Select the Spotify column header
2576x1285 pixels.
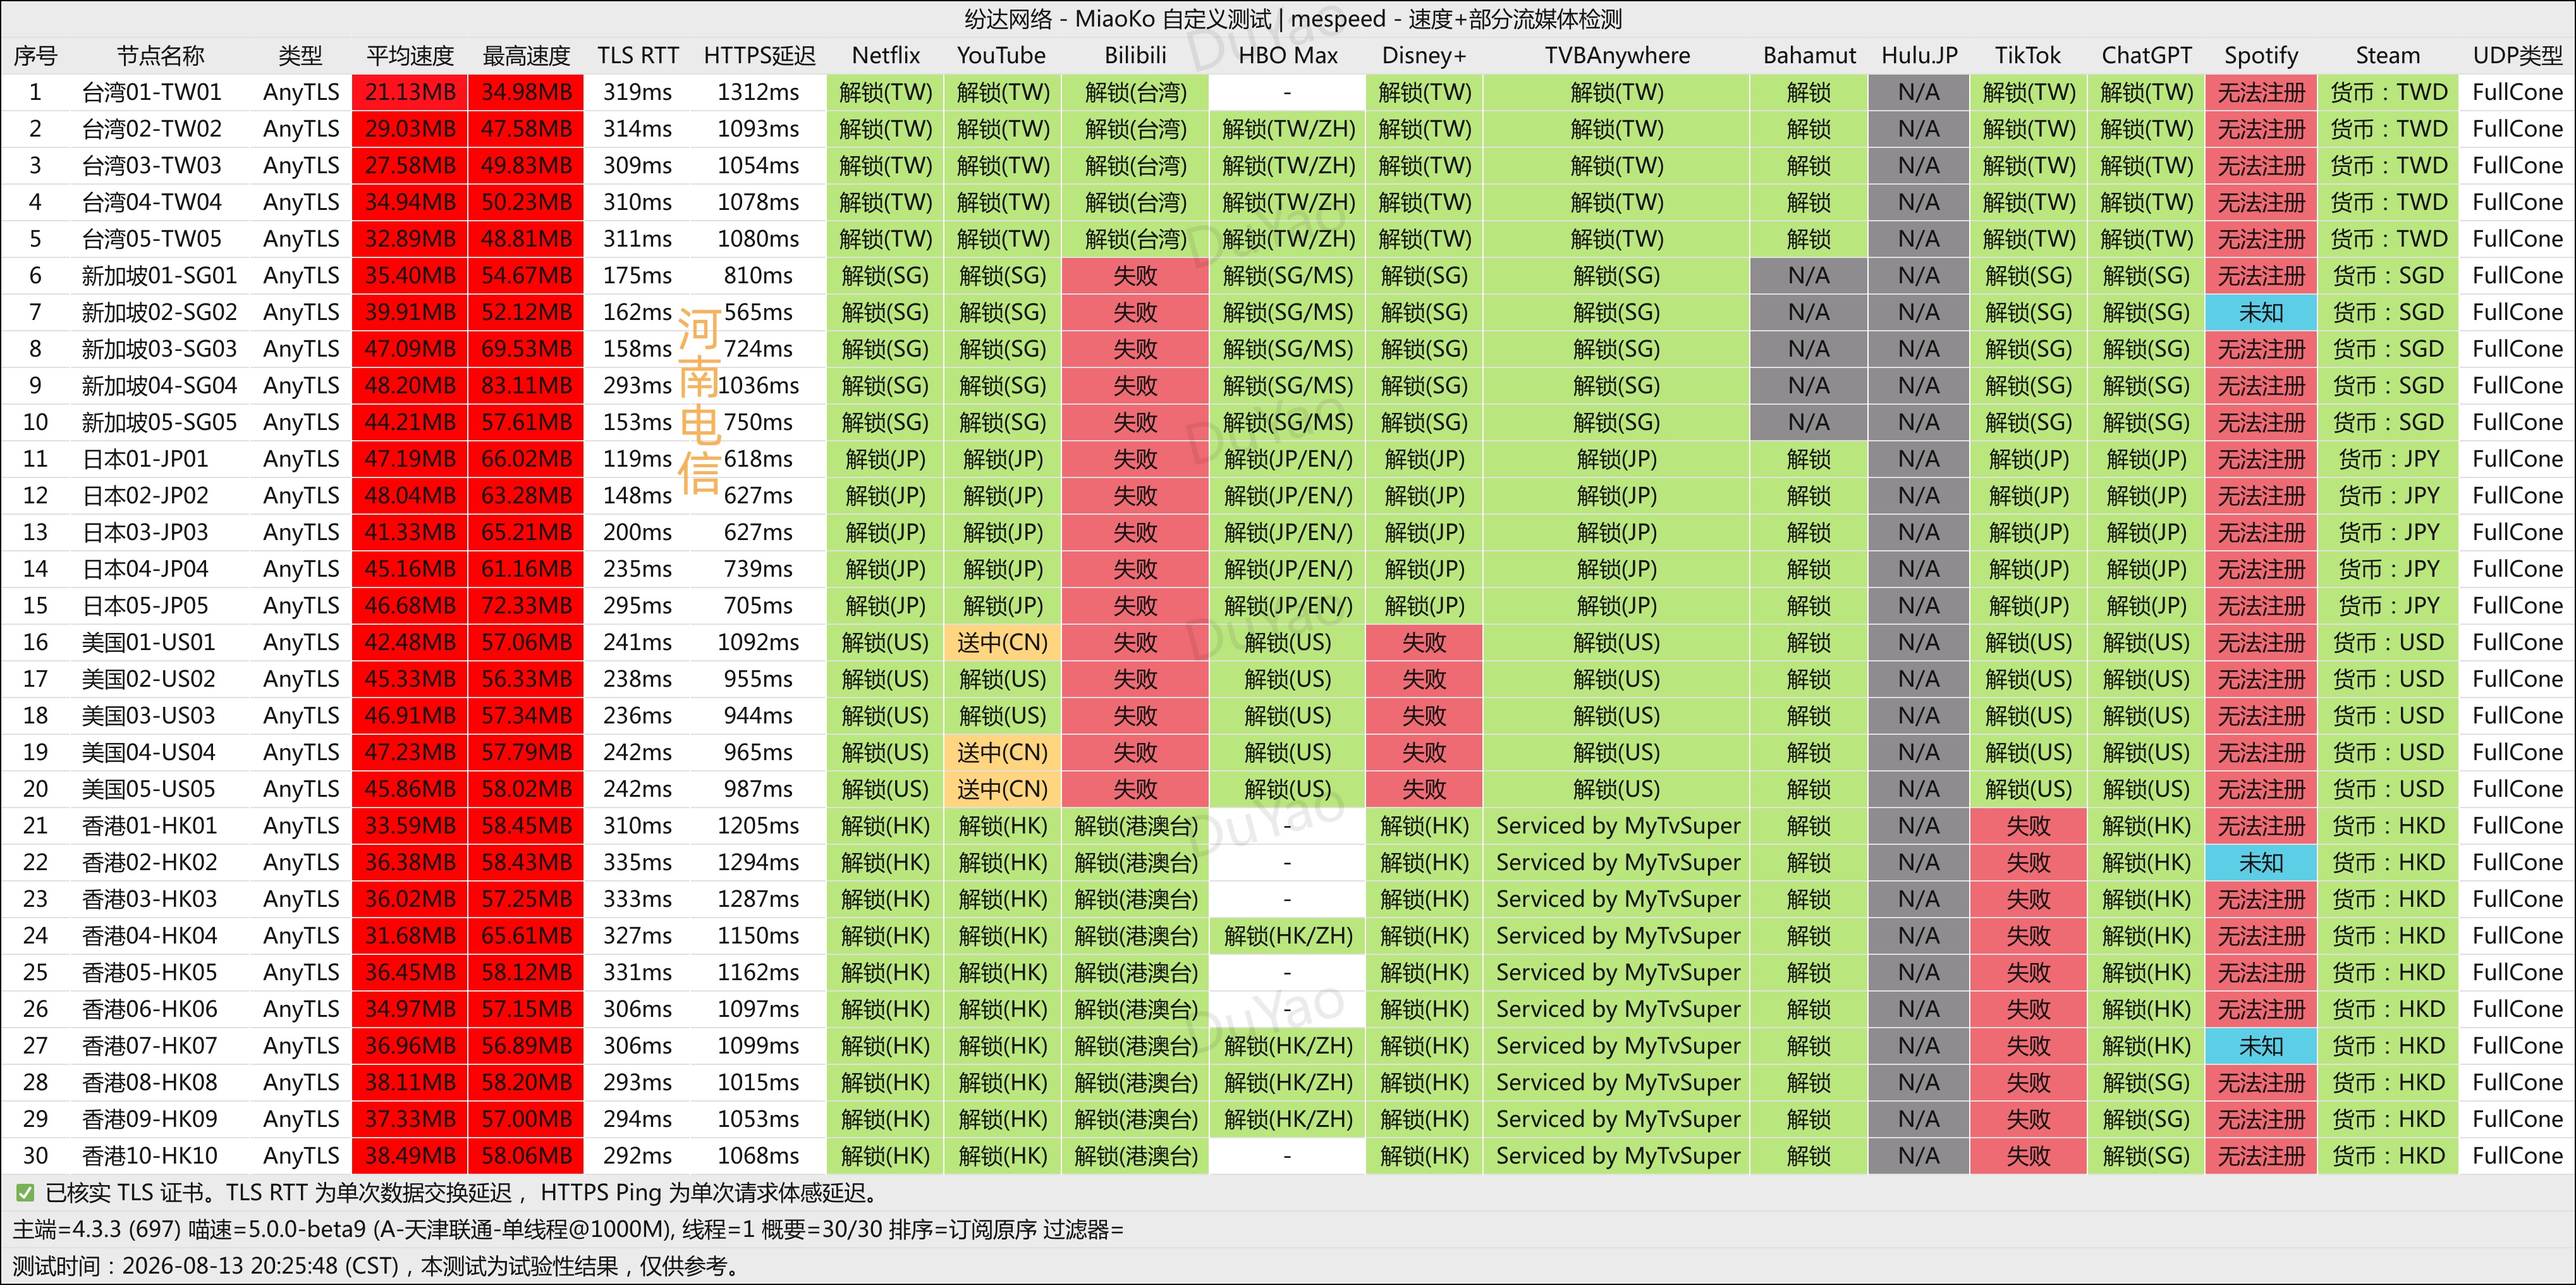[x=2261, y=56]
